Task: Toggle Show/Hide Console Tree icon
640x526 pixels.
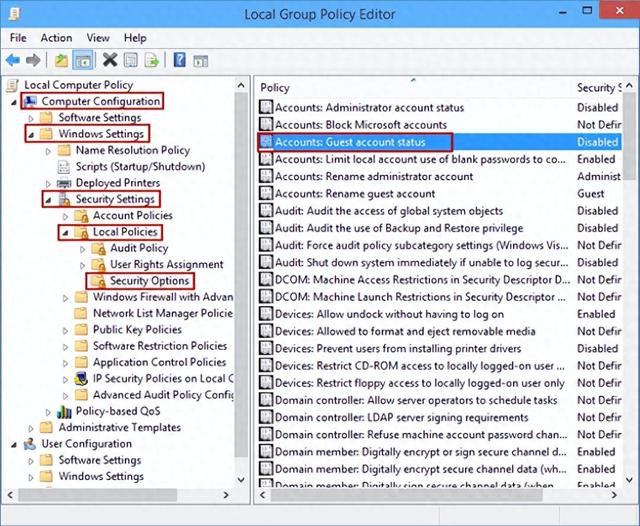Action: tap(83, 60)
